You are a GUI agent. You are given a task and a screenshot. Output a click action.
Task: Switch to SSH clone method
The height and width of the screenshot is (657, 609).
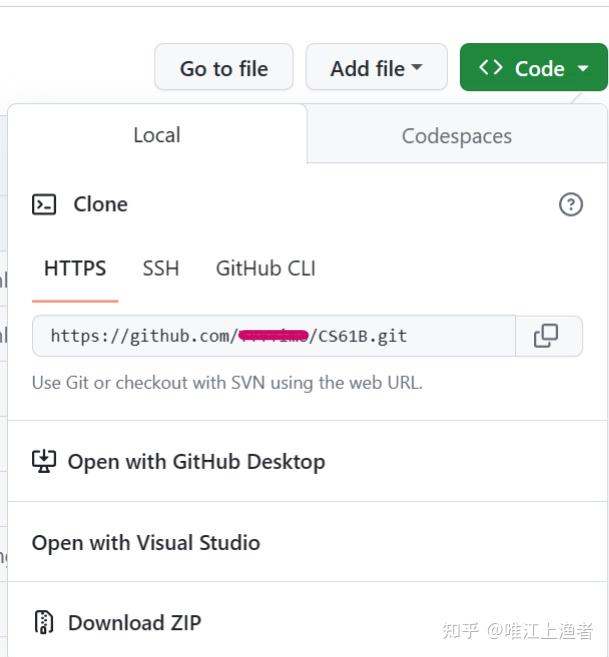pyautogui.click(x=161, y=268)
